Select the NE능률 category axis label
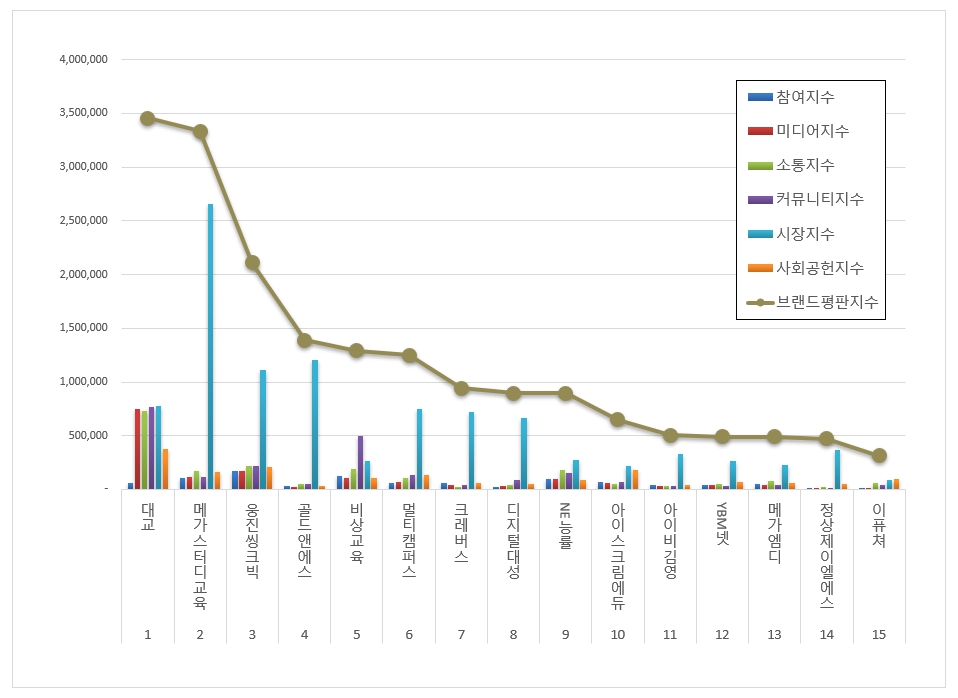Screen dimensions: 958x698 [565, 526]
